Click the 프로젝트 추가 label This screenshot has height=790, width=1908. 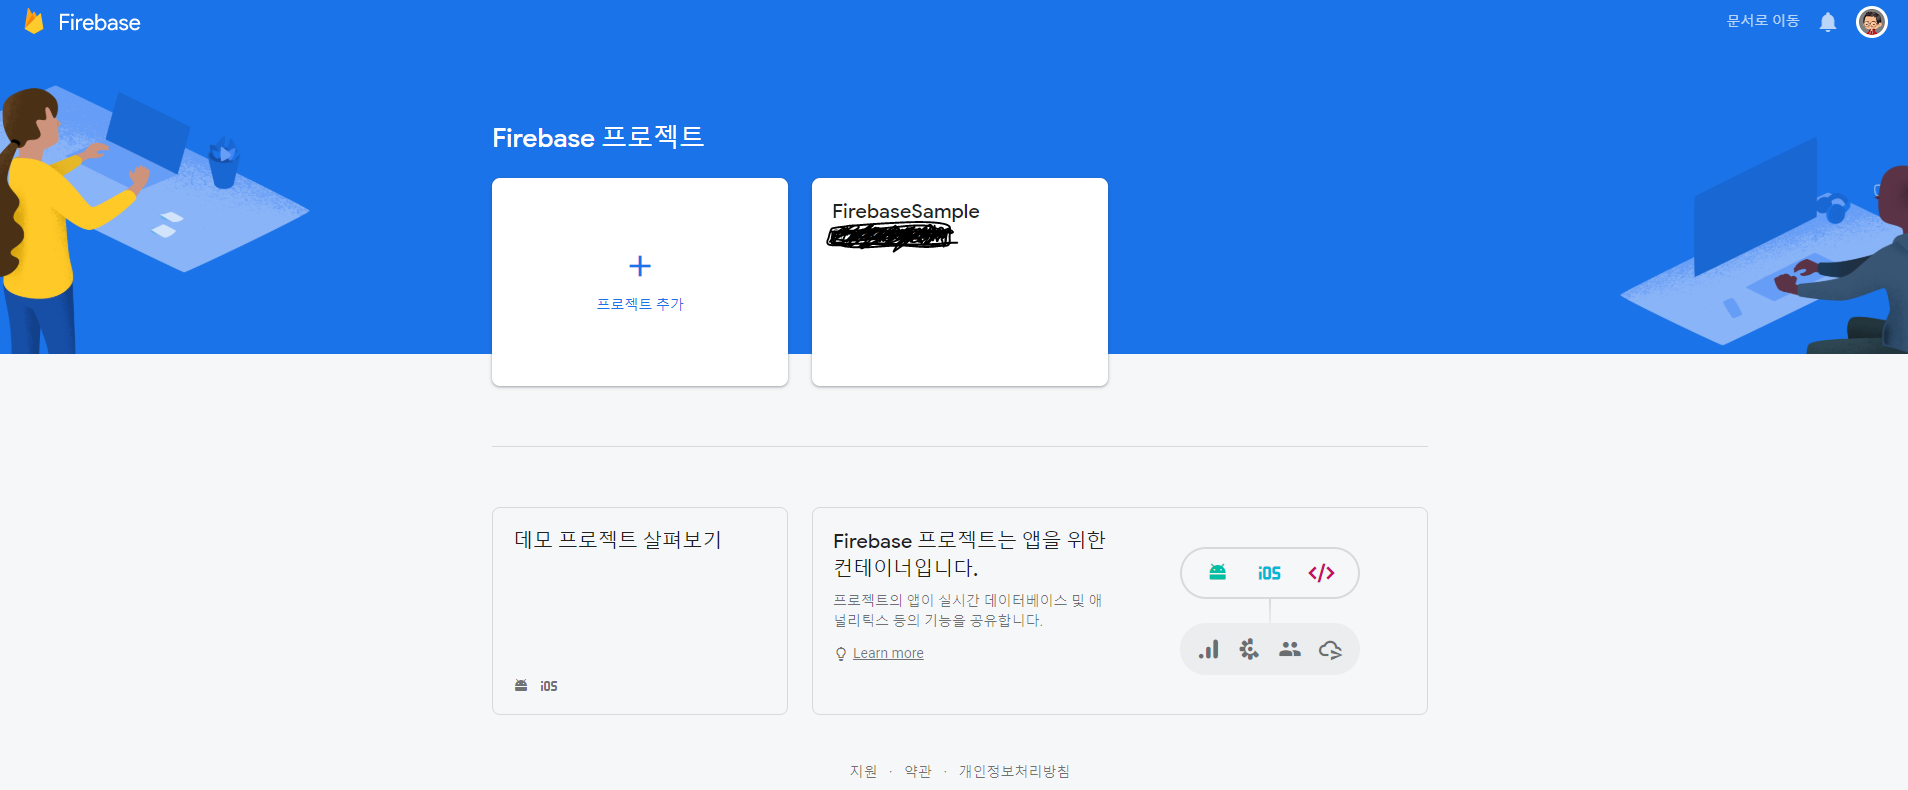(x=640, y=304)
